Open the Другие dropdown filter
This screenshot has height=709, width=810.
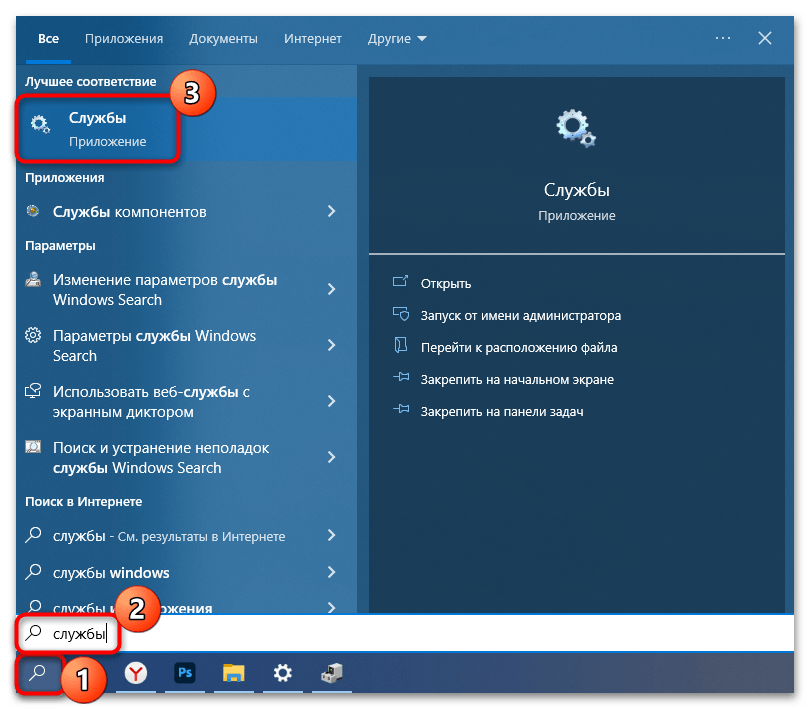tap(397, 38)
